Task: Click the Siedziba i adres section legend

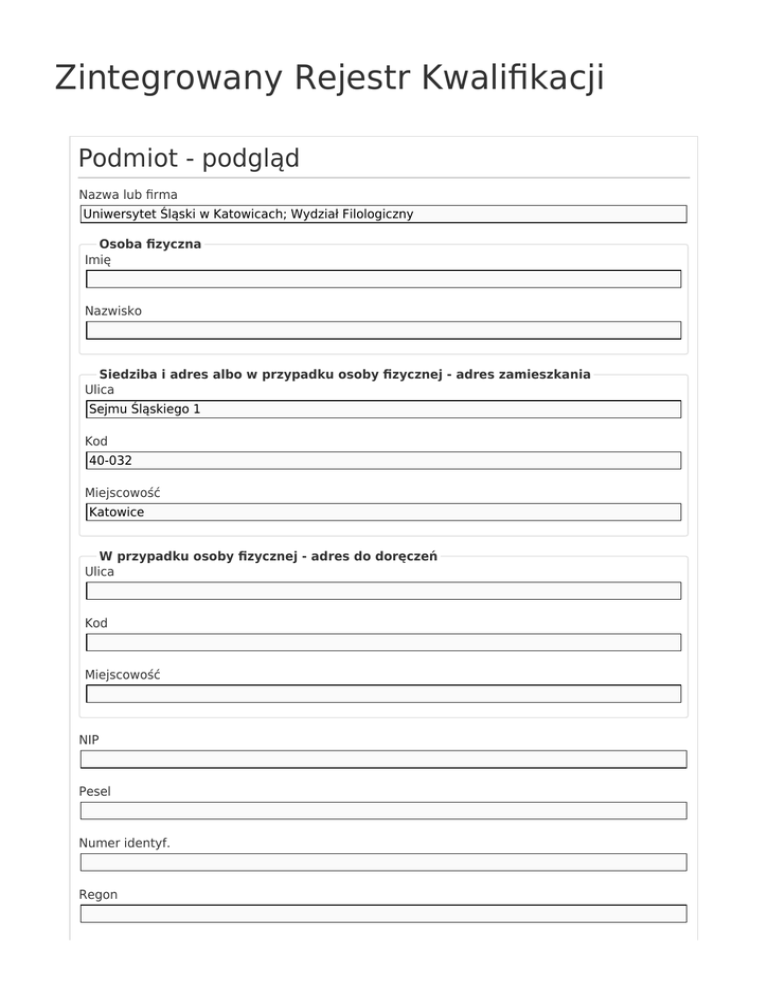Action: tap(344, 374)
